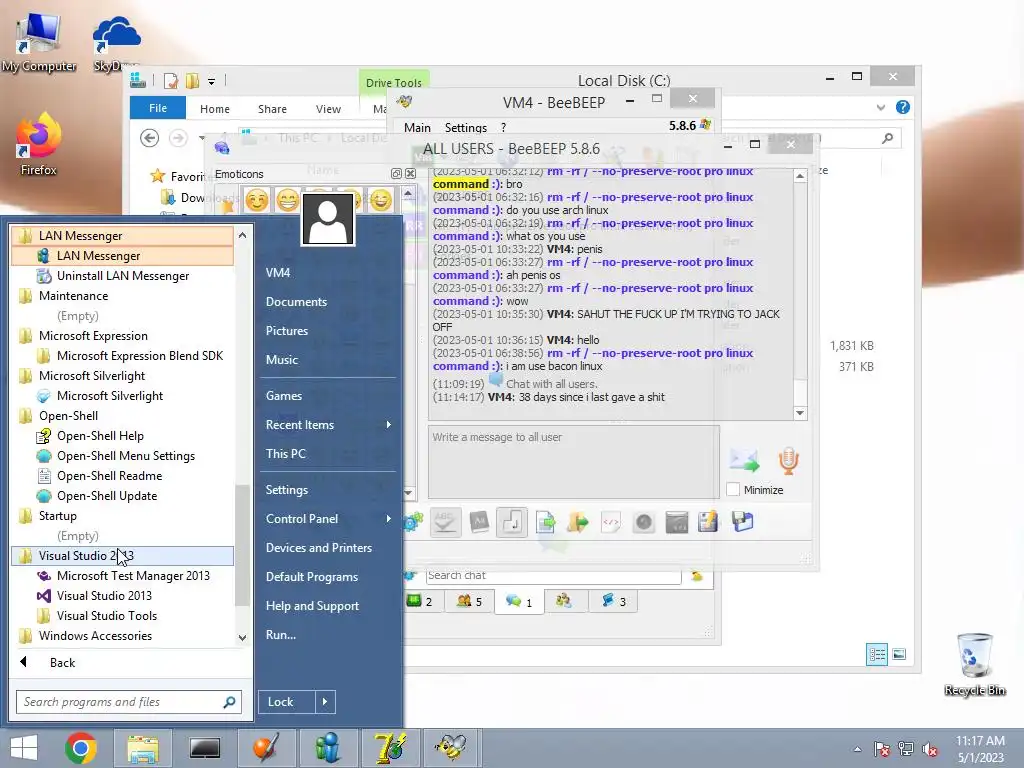Click the floppy disk and folder icon in chat toolbar

743,522
